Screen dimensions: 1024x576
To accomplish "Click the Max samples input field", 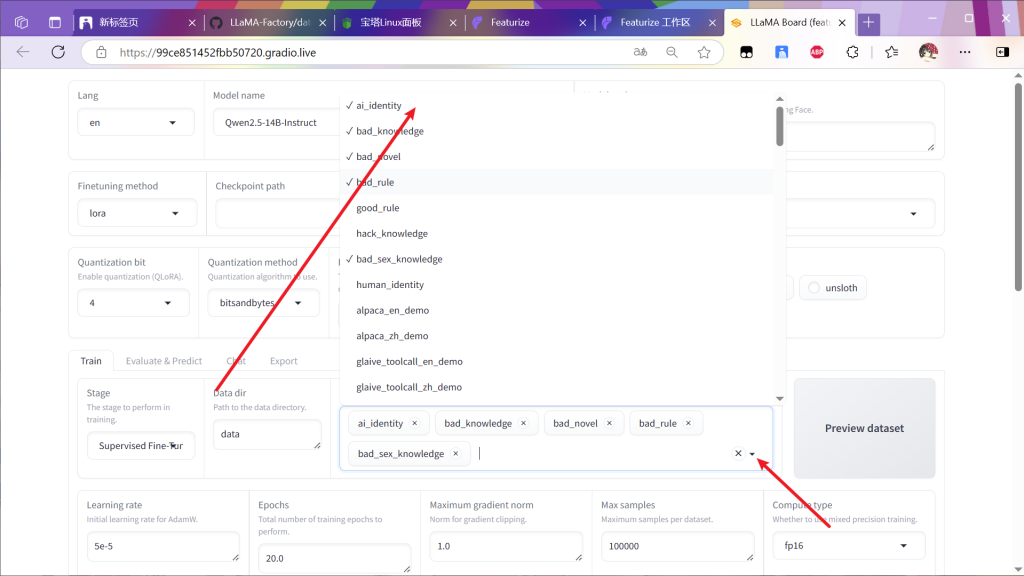I will (x=677, y=547).
